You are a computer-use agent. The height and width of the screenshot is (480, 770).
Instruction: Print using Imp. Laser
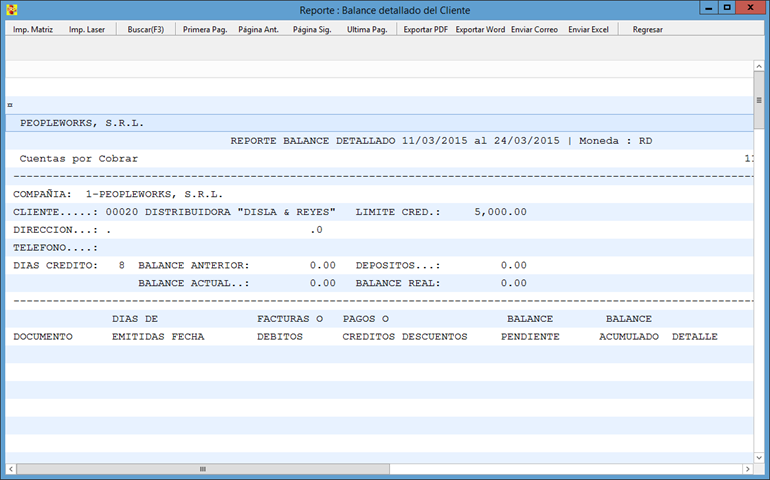click(87, 30)
